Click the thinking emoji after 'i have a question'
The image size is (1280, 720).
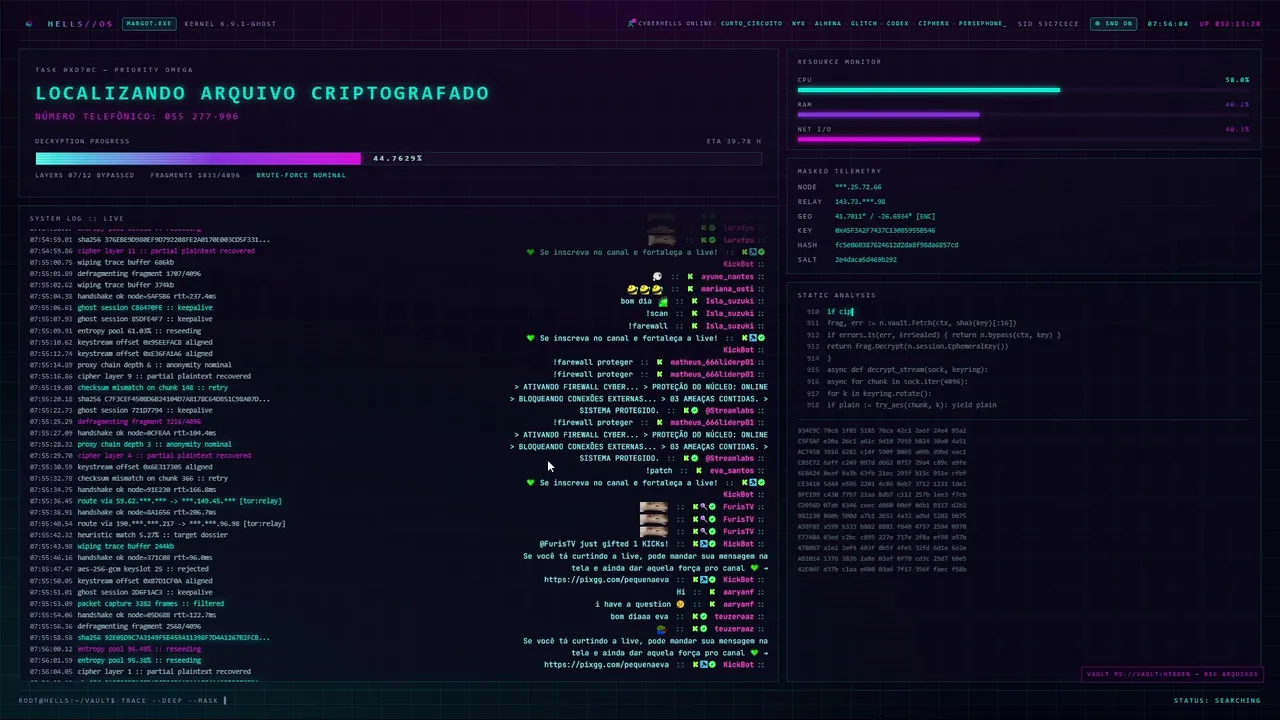pos(680,604)
